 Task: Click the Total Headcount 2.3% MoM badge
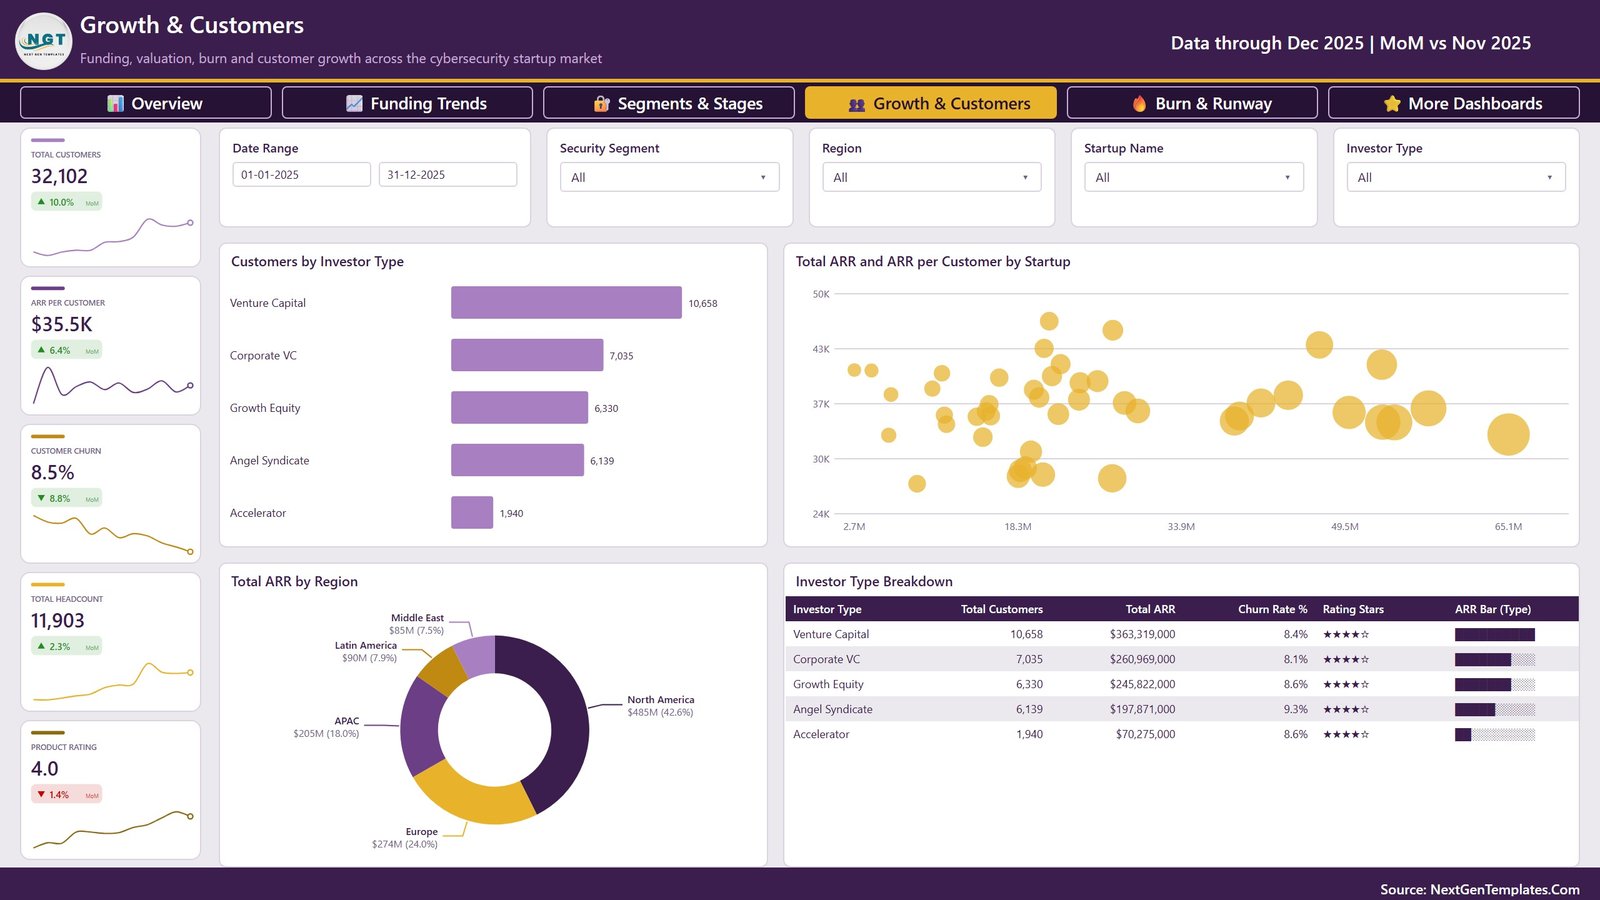(66, 646)
